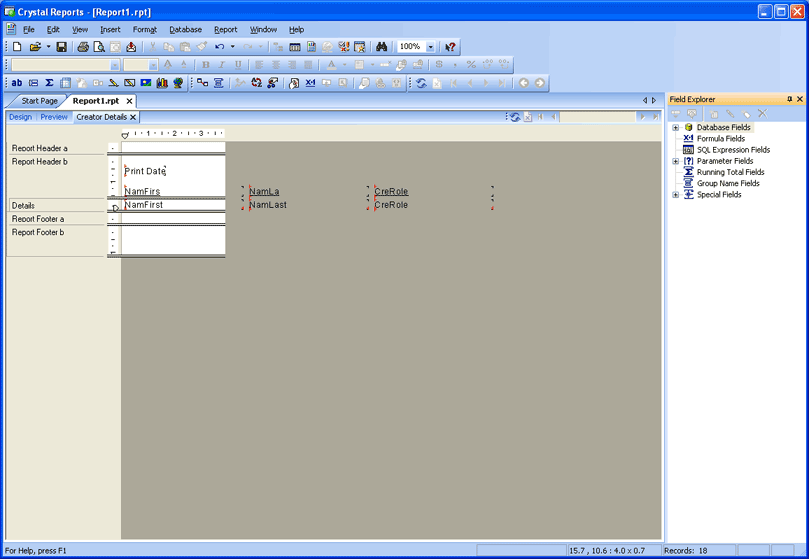Expand the Database Fields tree node
This screenshot has height=559, width=809.
676,128
